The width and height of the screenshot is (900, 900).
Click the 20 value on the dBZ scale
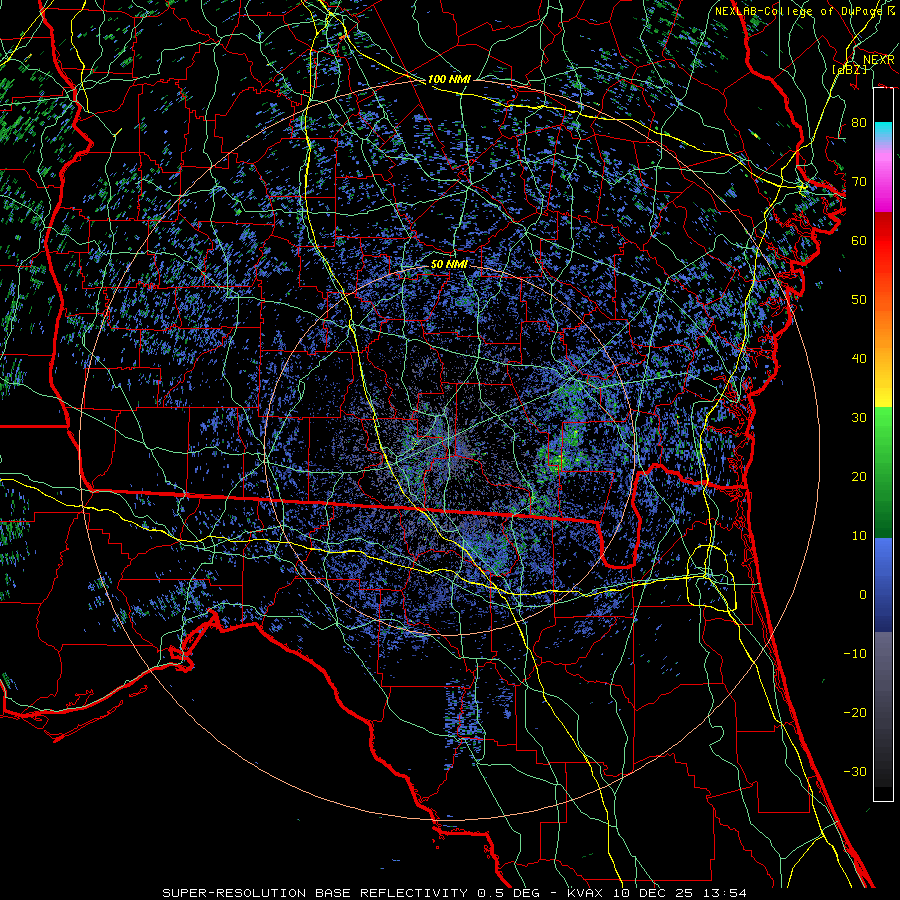click(859, 476)
